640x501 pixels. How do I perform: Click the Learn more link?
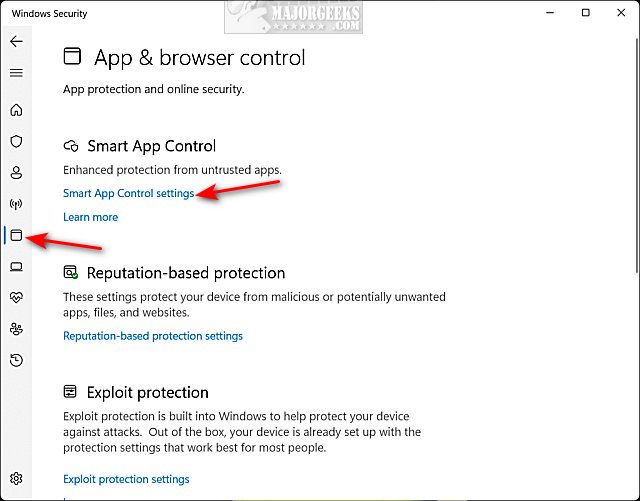[x=90, y=217]
